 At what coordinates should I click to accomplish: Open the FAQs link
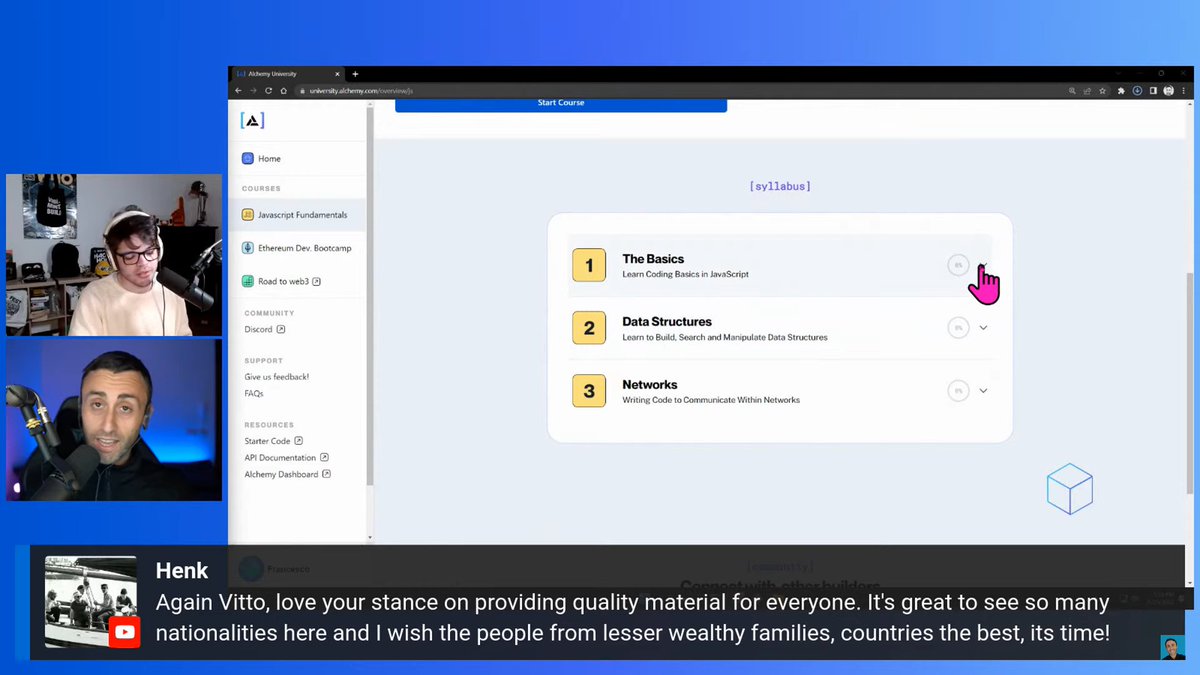tap(254, 394)
